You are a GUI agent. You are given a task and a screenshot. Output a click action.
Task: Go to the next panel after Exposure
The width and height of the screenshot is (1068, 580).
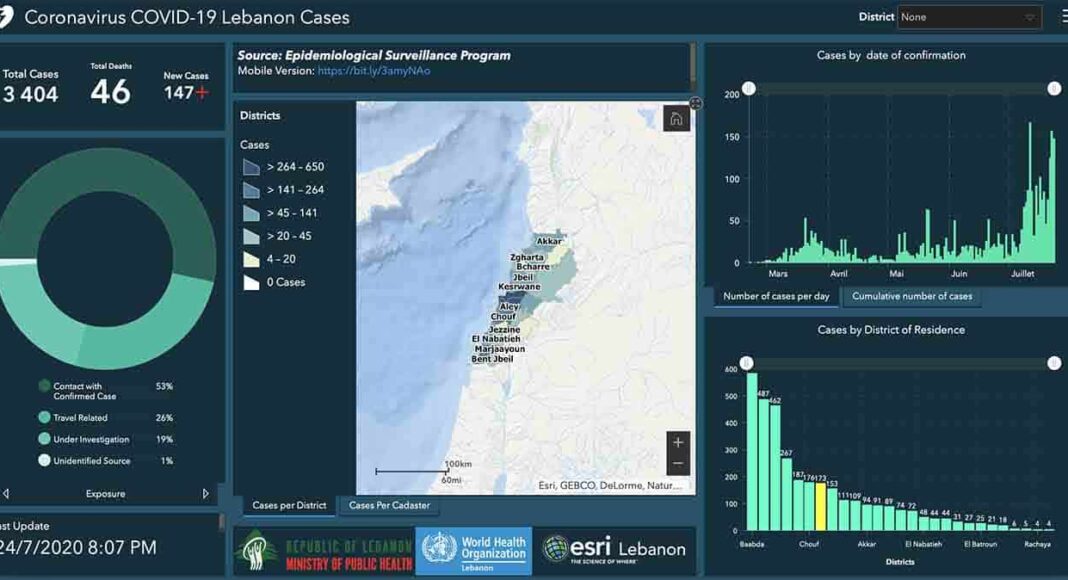pyautogui.click(x=206, y=494)
